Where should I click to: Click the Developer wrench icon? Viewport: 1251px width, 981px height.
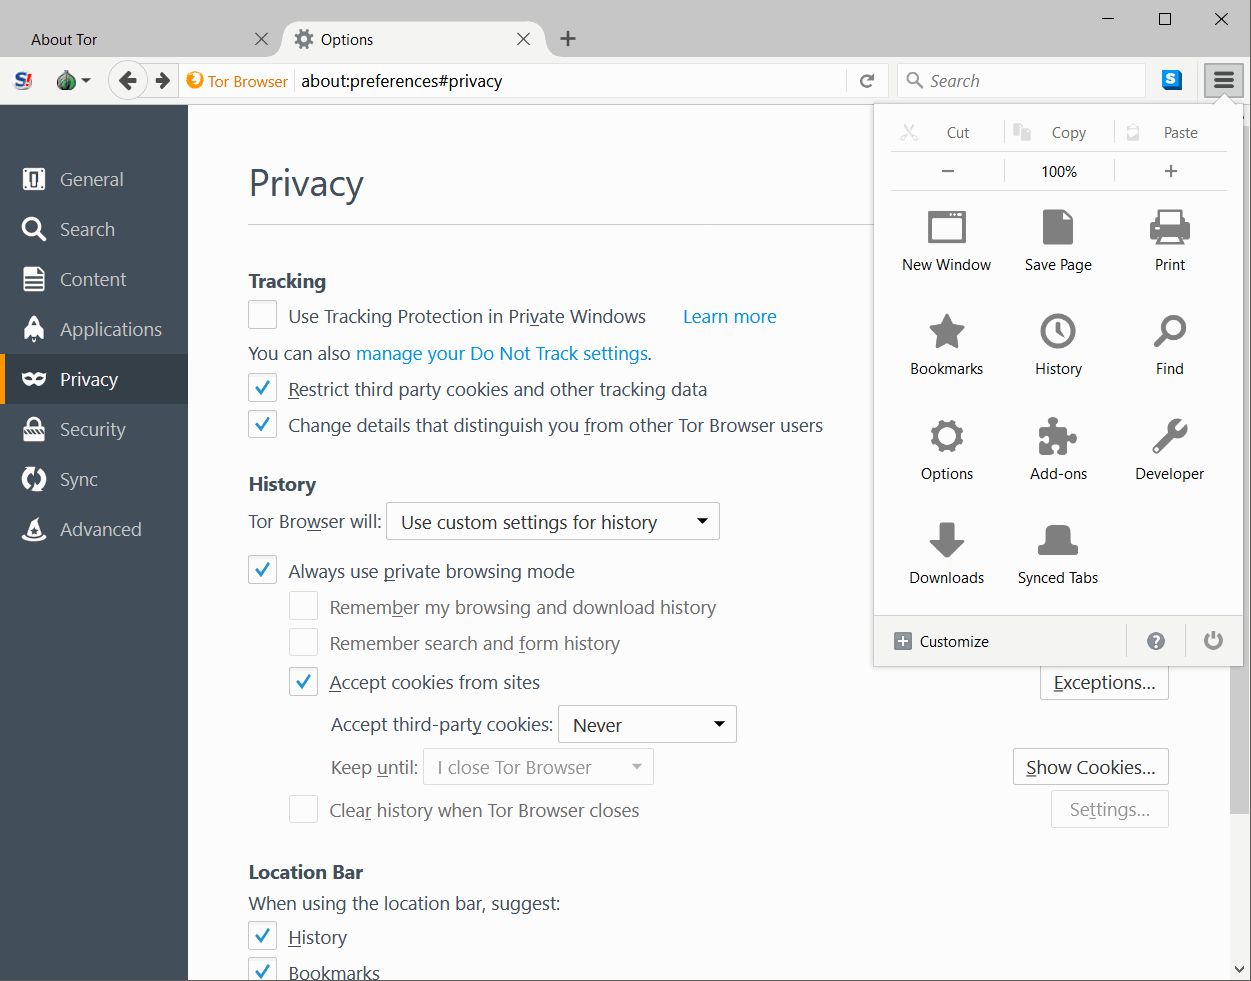pos(1169,437)
